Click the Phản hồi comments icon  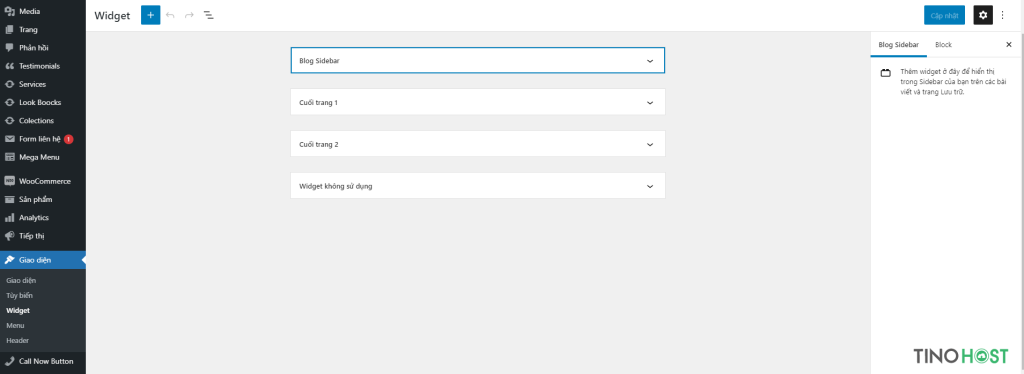[x=9, y=48]
